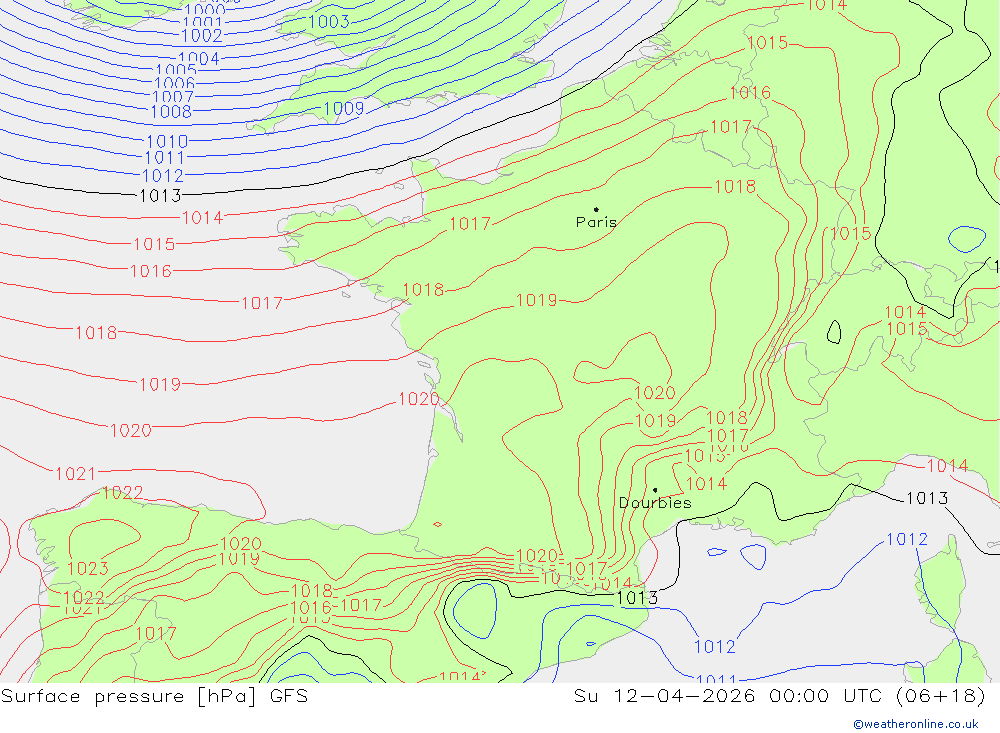
Task: Click the blue 1012 label near Corsica
Action: coord(907,540)
